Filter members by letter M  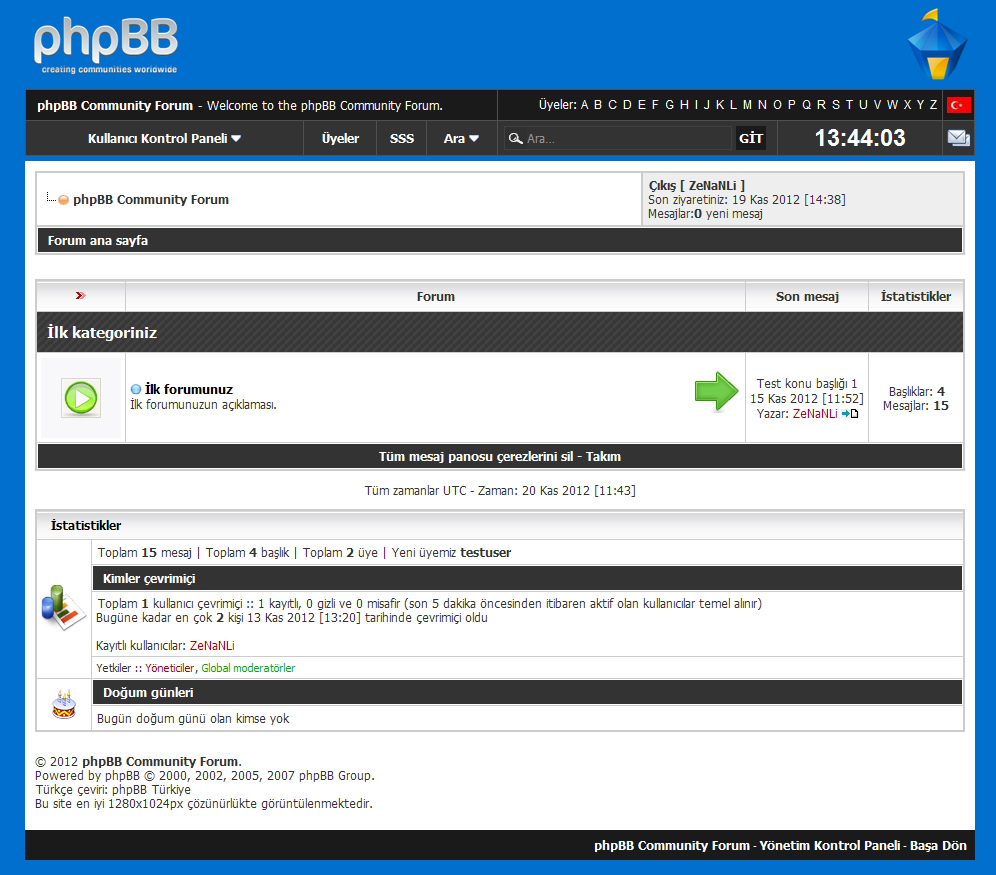pos(747,105)
